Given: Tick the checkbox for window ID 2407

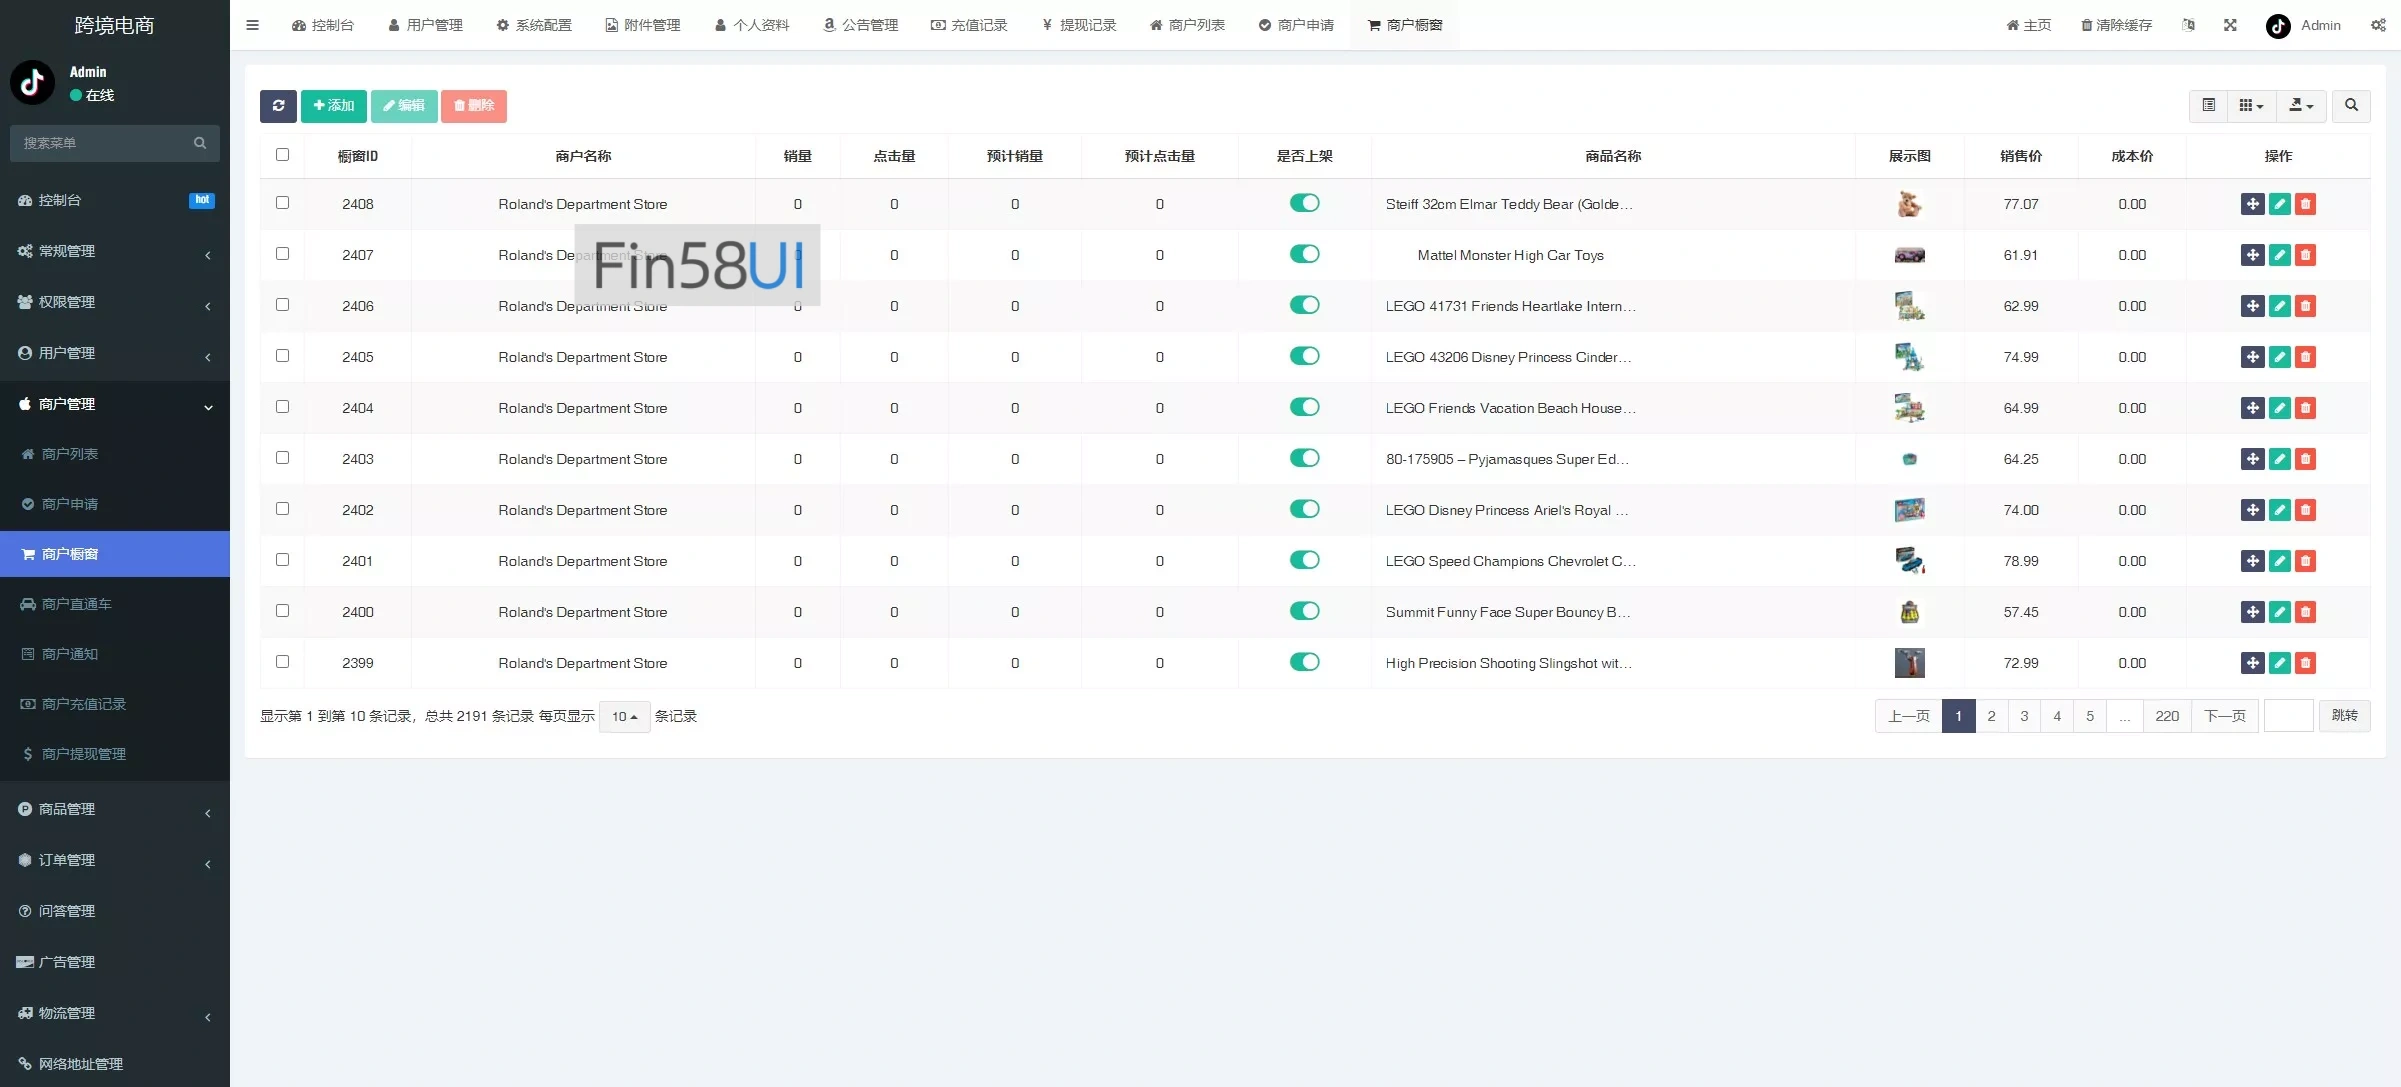Looking at the screenshot, I should (x=282, y=254).
